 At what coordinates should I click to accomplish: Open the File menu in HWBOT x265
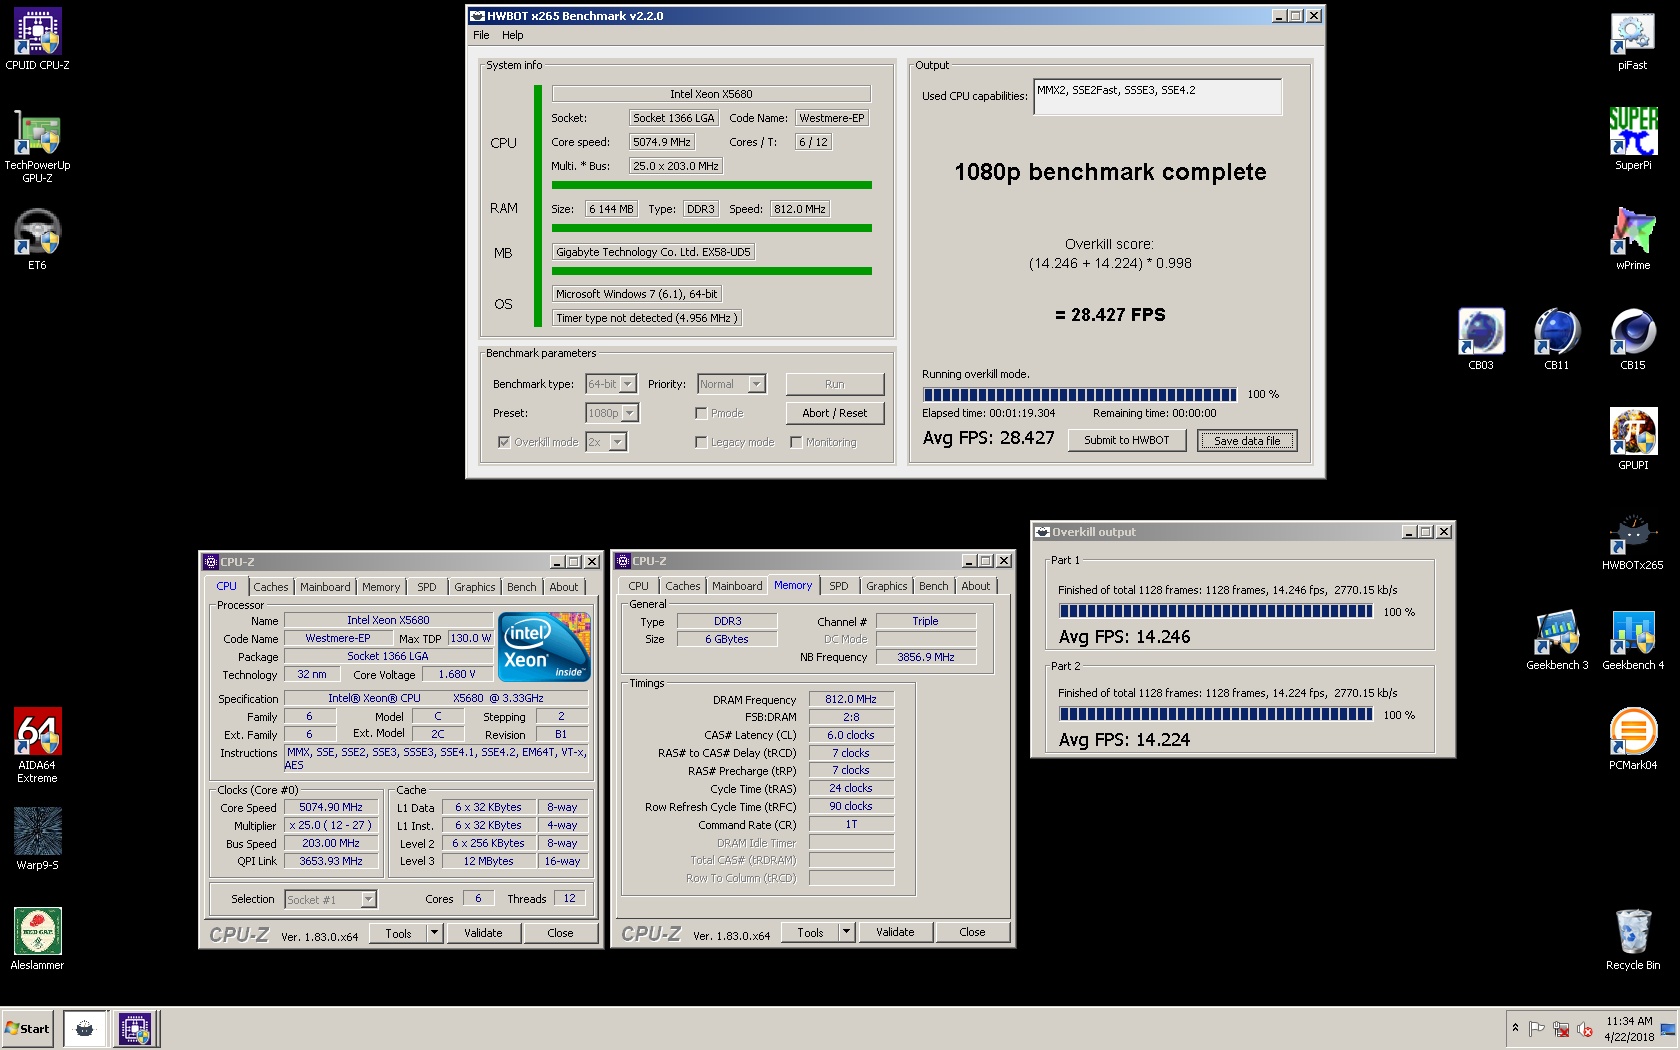481,35
